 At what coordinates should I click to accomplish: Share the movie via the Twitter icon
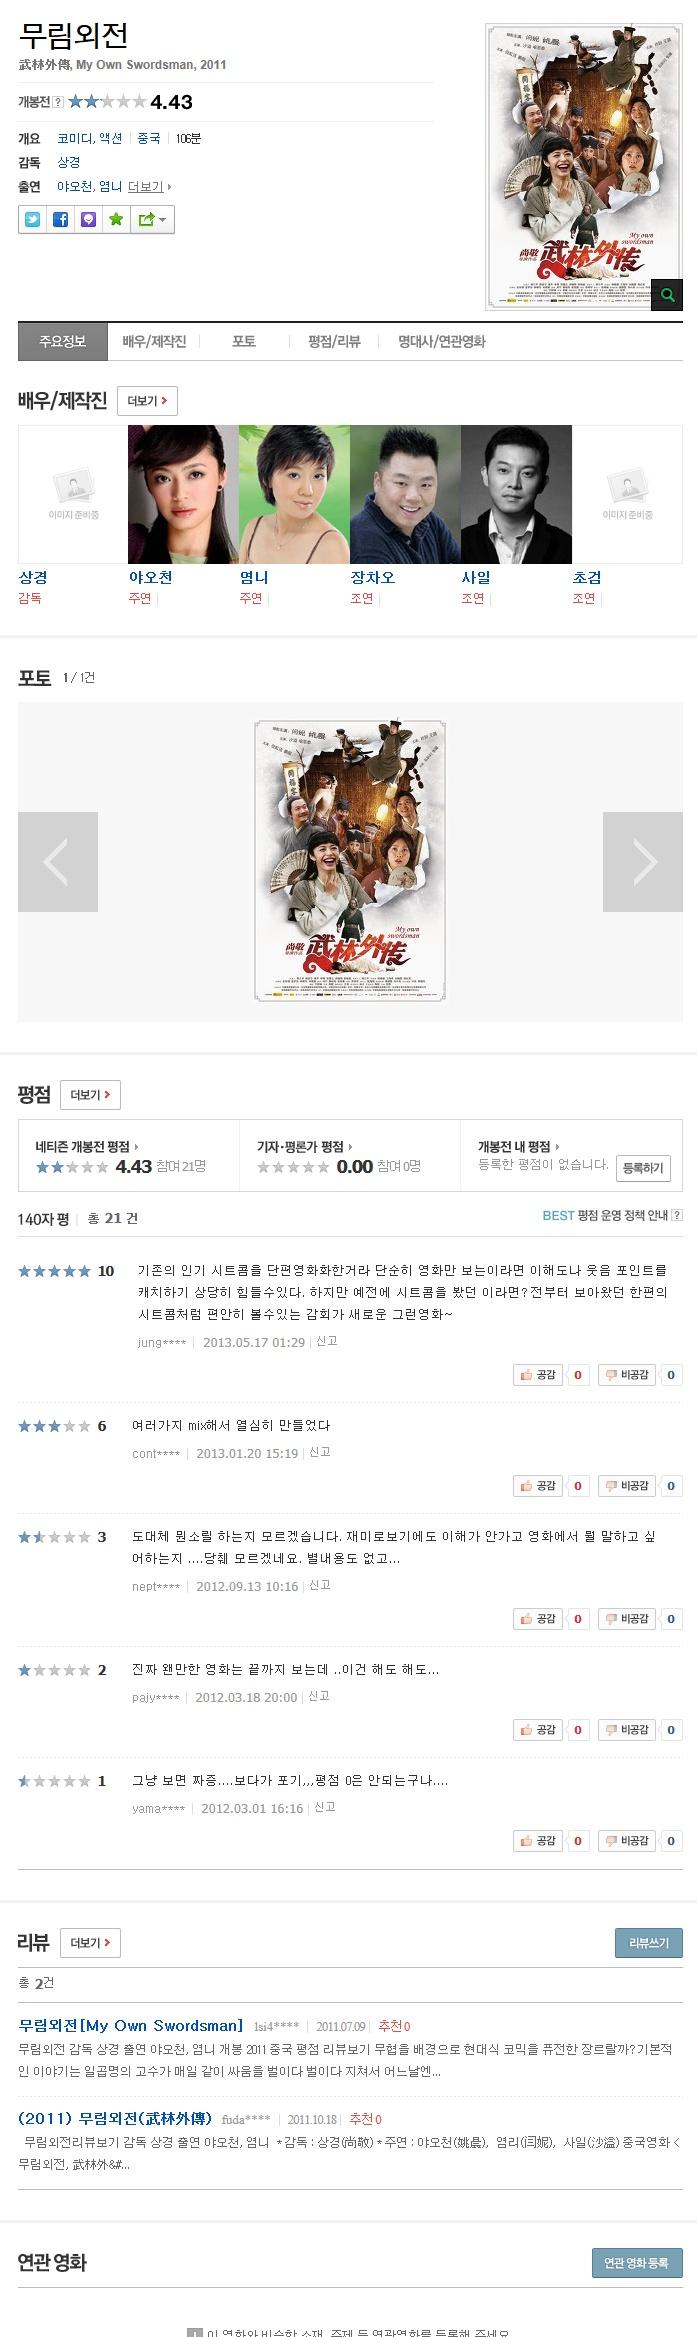[33, 219]
